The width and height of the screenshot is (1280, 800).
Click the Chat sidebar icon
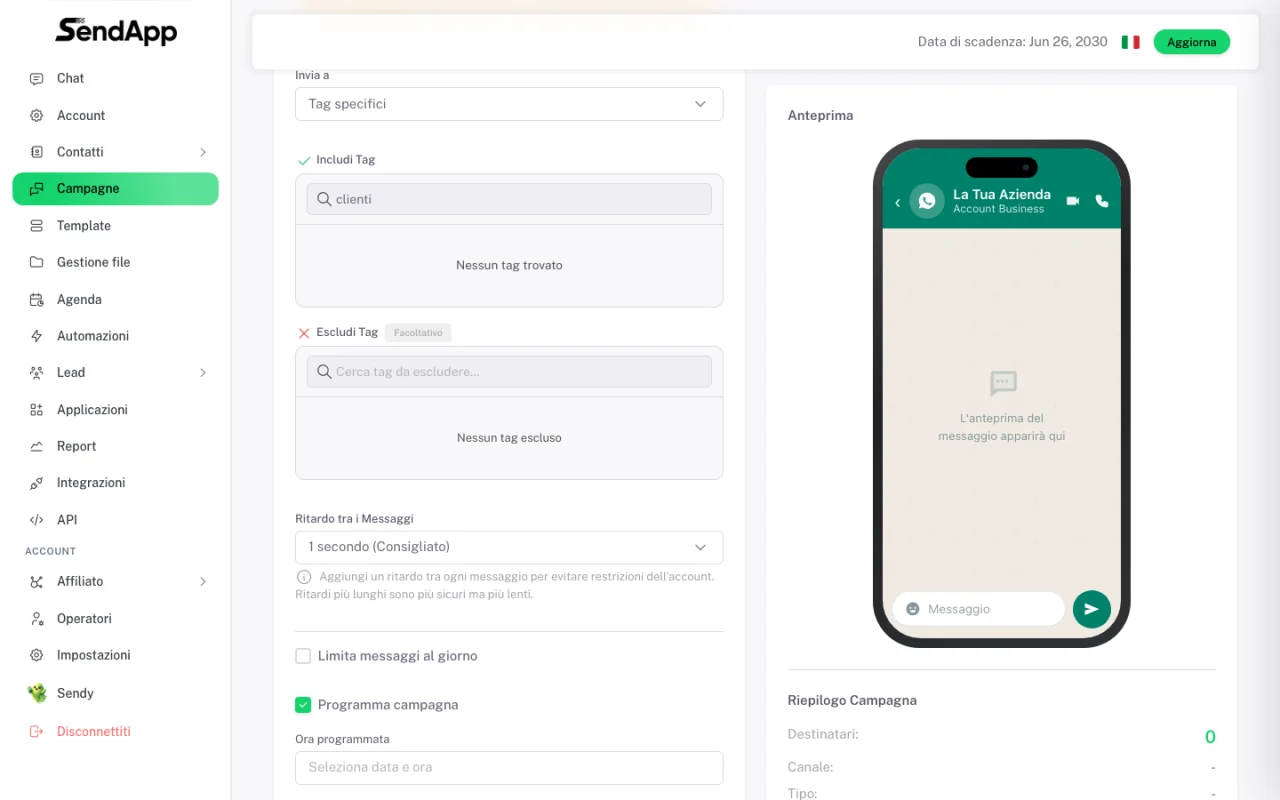[x=37, y=78]
